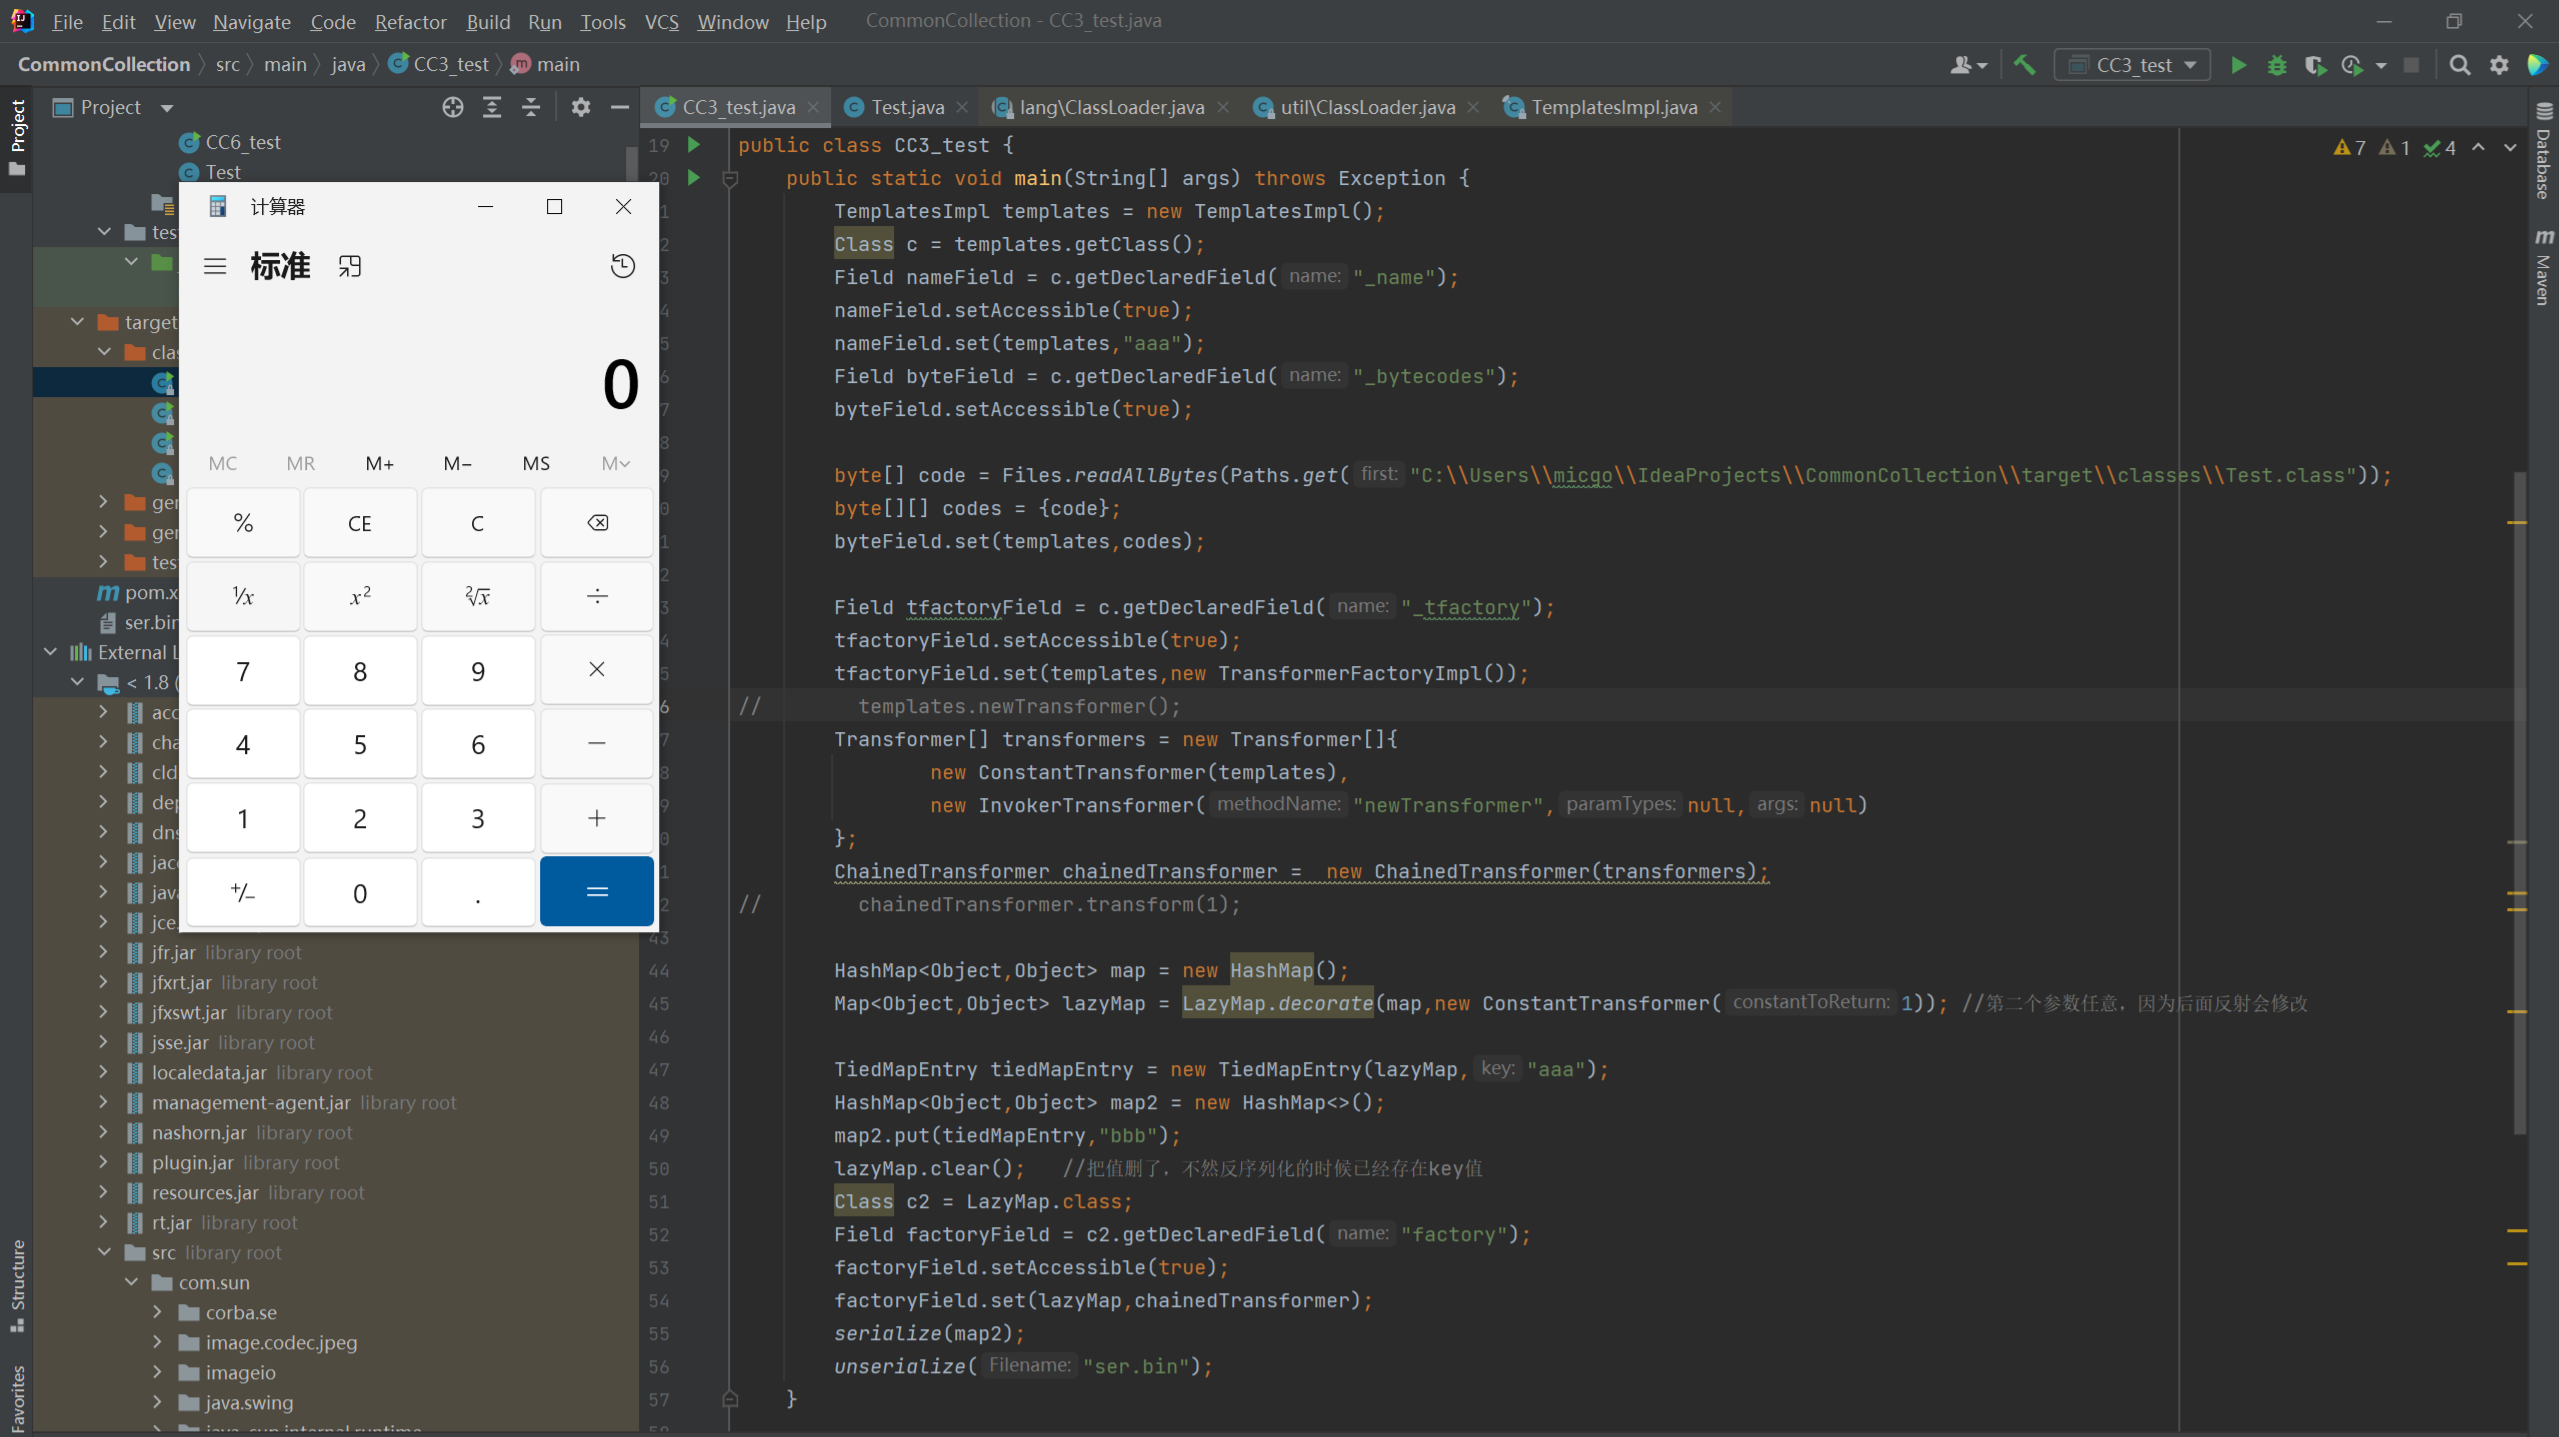Click calculator divide button
Viewport: 2559px width, 1437px height.
(597, 597)
